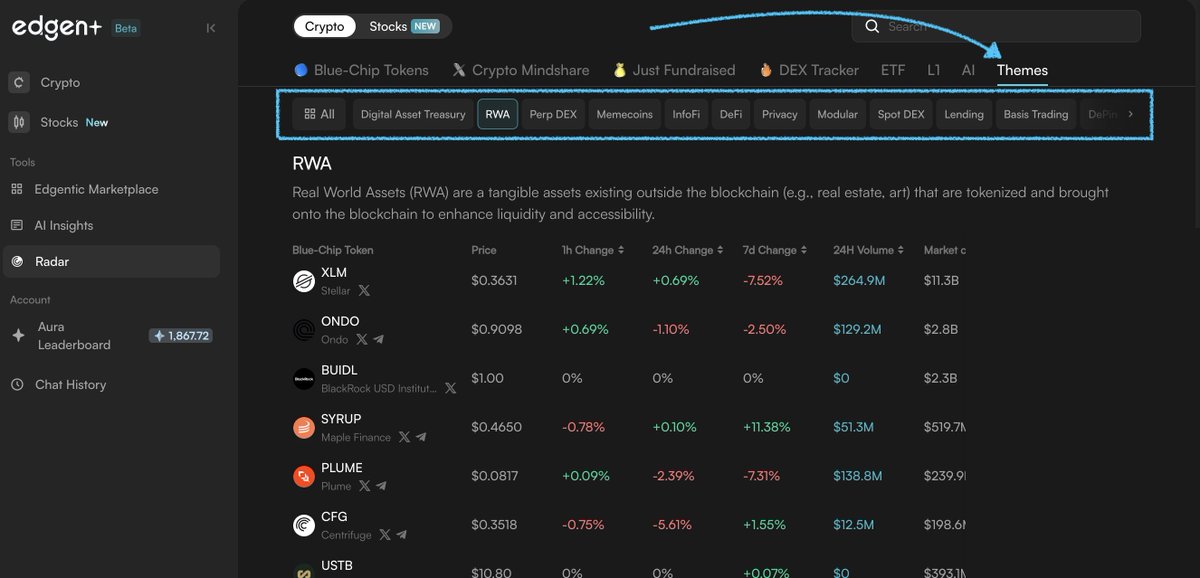1200x578 pixels.
Task: Select the Digital Asset Treasury filter
Action: 413,114
